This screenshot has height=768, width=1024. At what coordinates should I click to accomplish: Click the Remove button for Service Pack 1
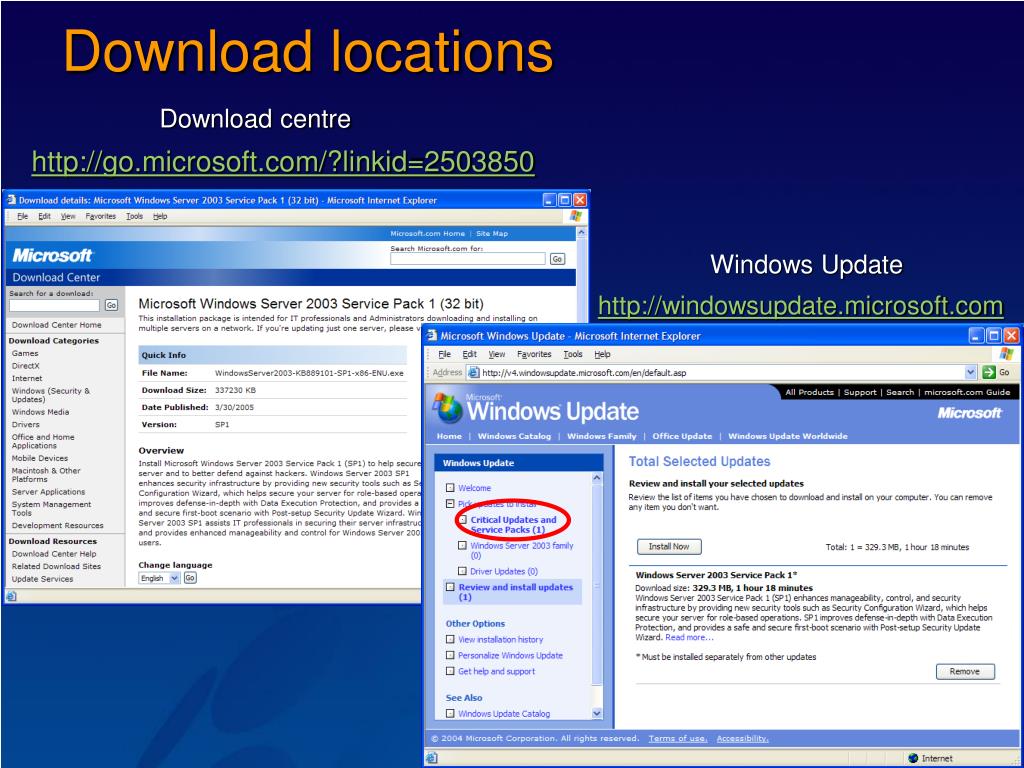965,671
